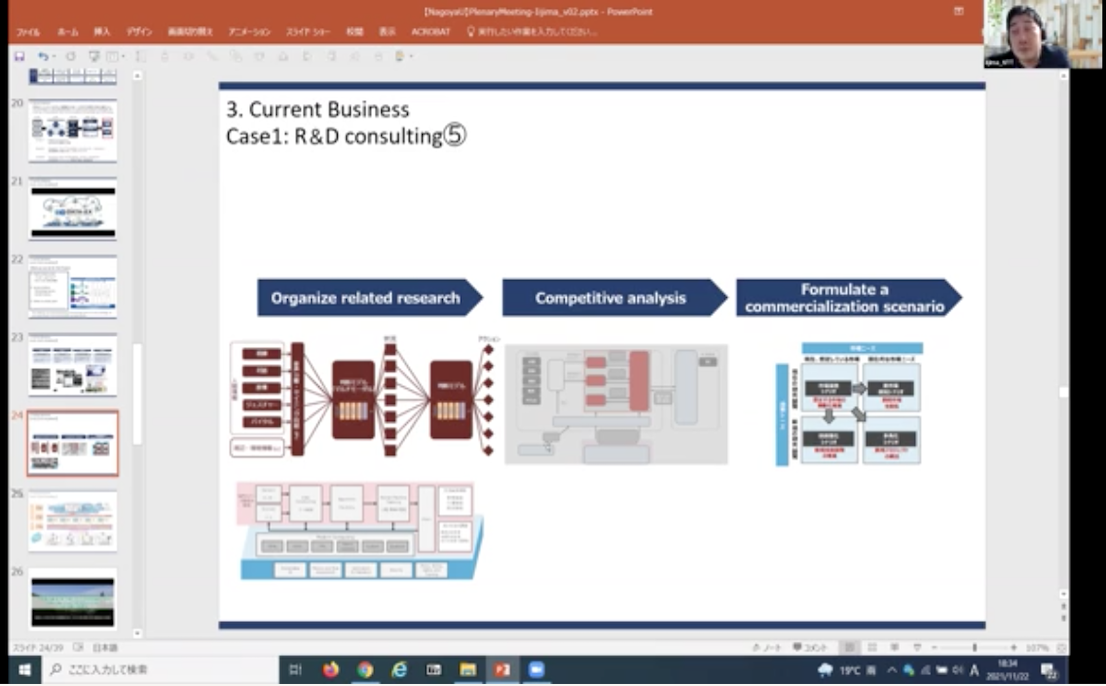Toggle the Notes (ノート) pane
This screenshot has width=1106, height=686.
(771, 648)
